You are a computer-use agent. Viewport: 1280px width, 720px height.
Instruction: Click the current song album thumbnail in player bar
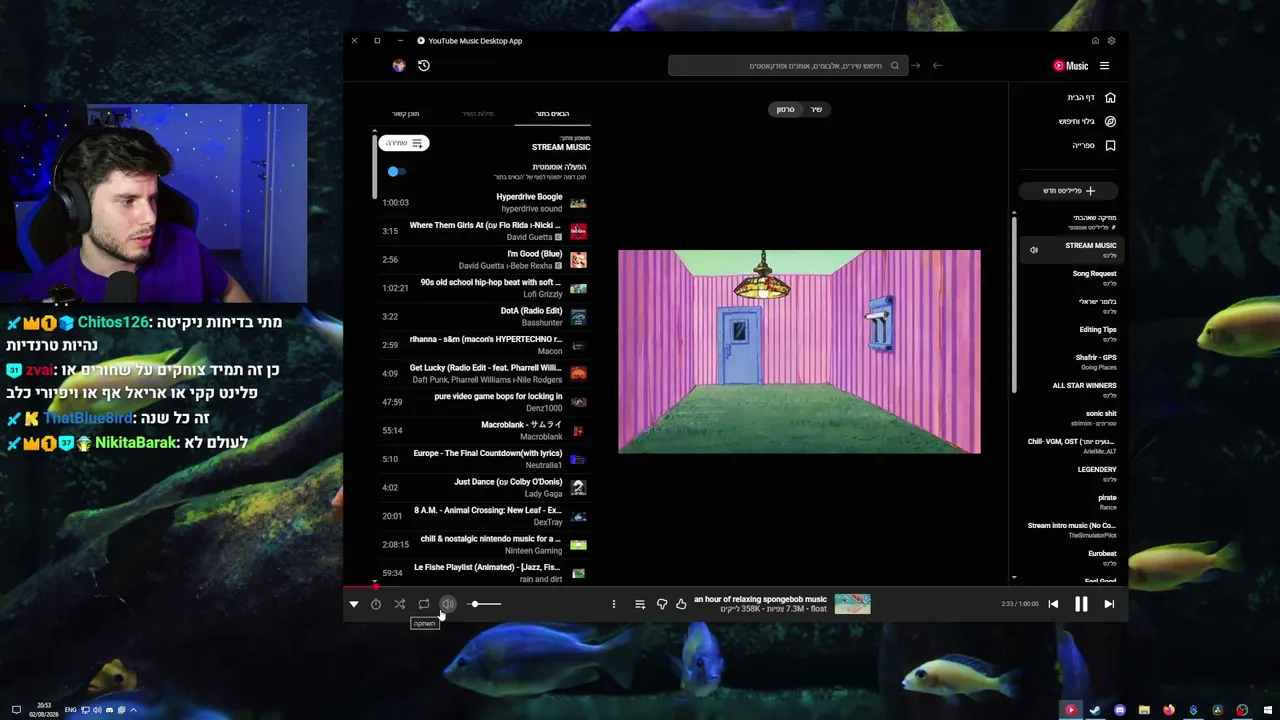click(853, 604)
